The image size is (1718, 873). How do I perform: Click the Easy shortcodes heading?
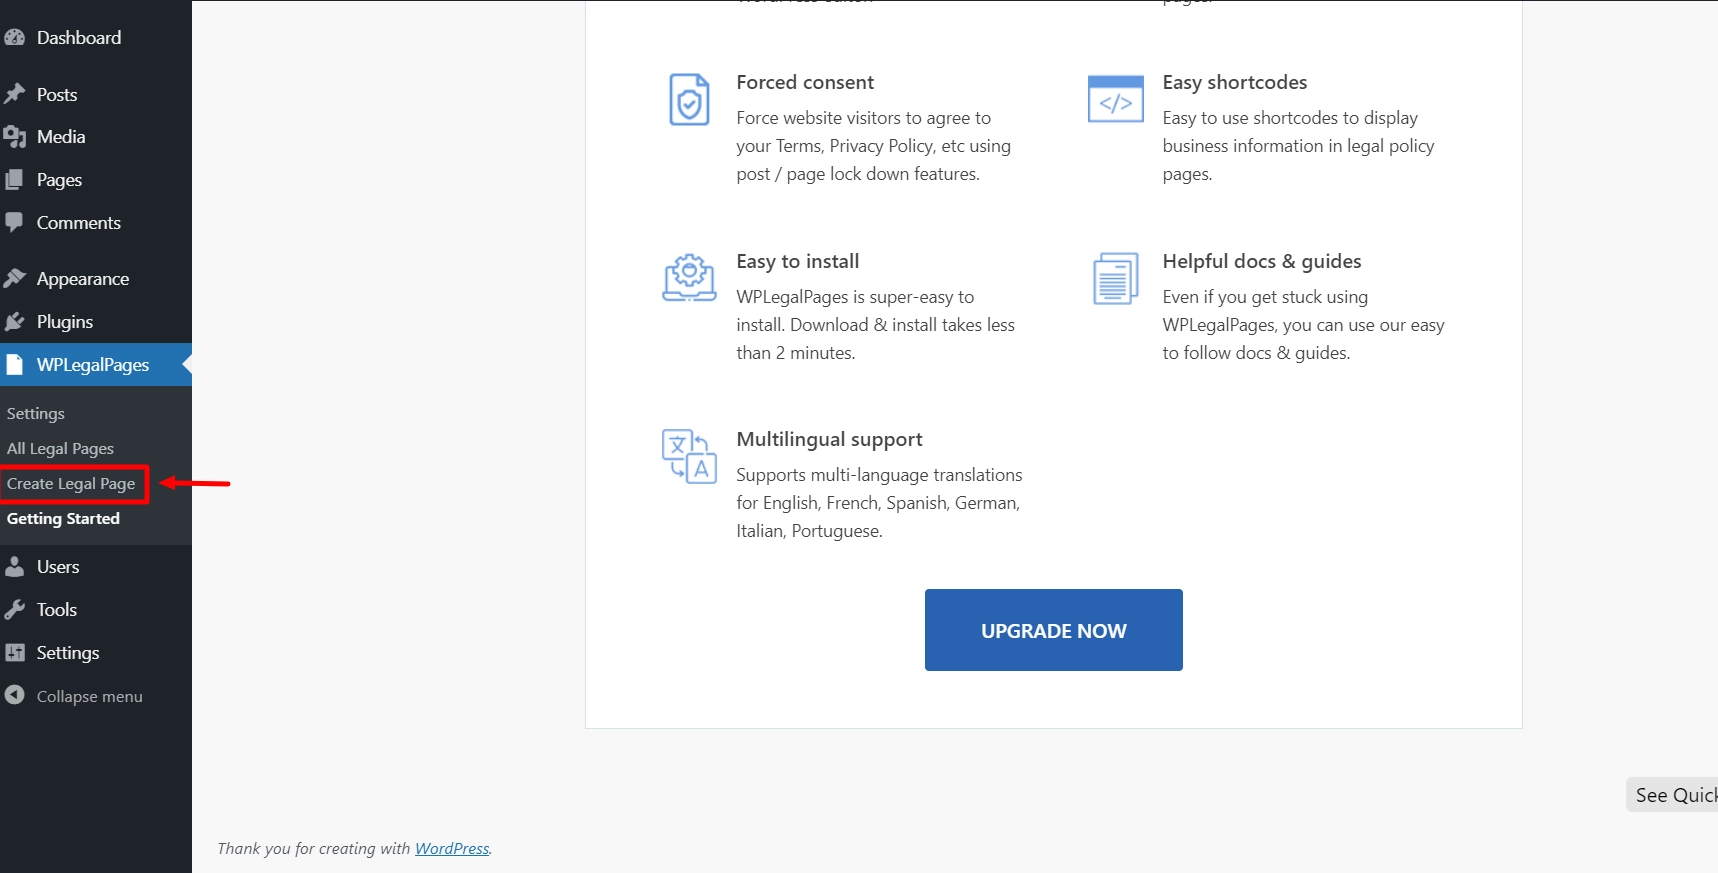(1235, 82)
